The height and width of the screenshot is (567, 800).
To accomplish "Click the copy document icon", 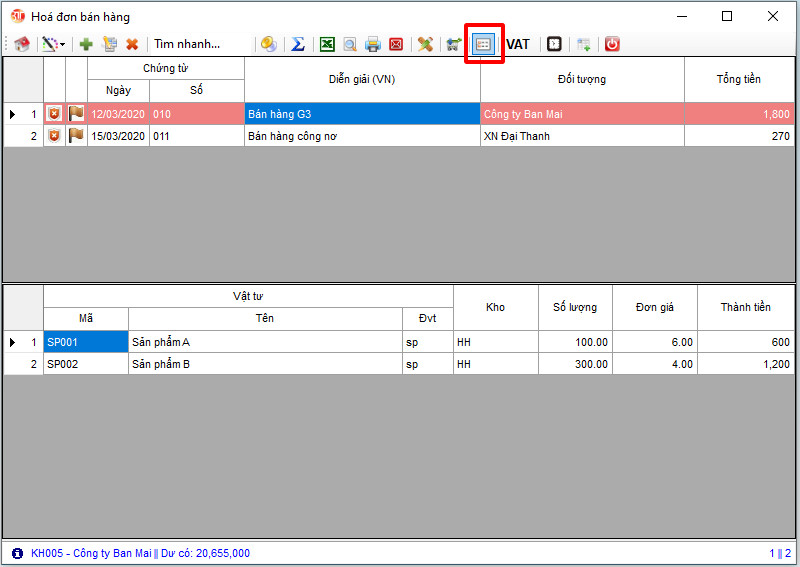I will pyautogui.click(x=110, y=45).
